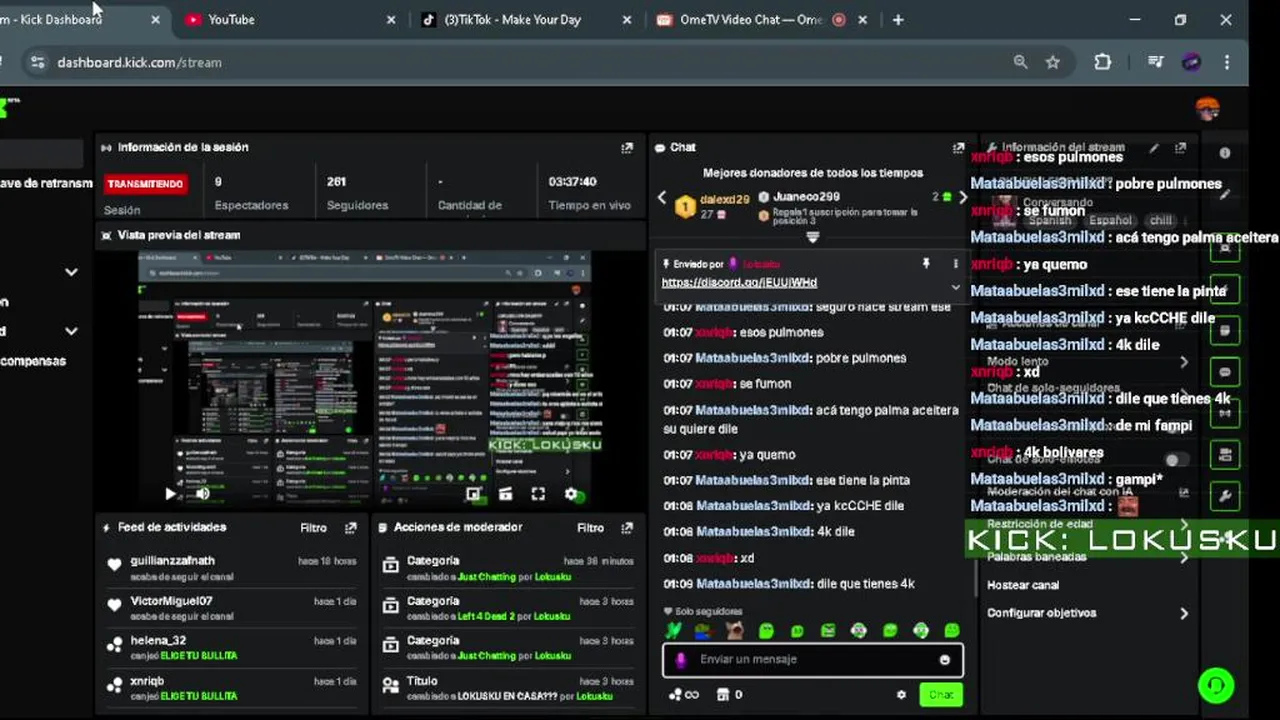The width and height of the screenshot is (1280, 720).
Task: Click info icon in right sidebar
Action: point(1225,153)
